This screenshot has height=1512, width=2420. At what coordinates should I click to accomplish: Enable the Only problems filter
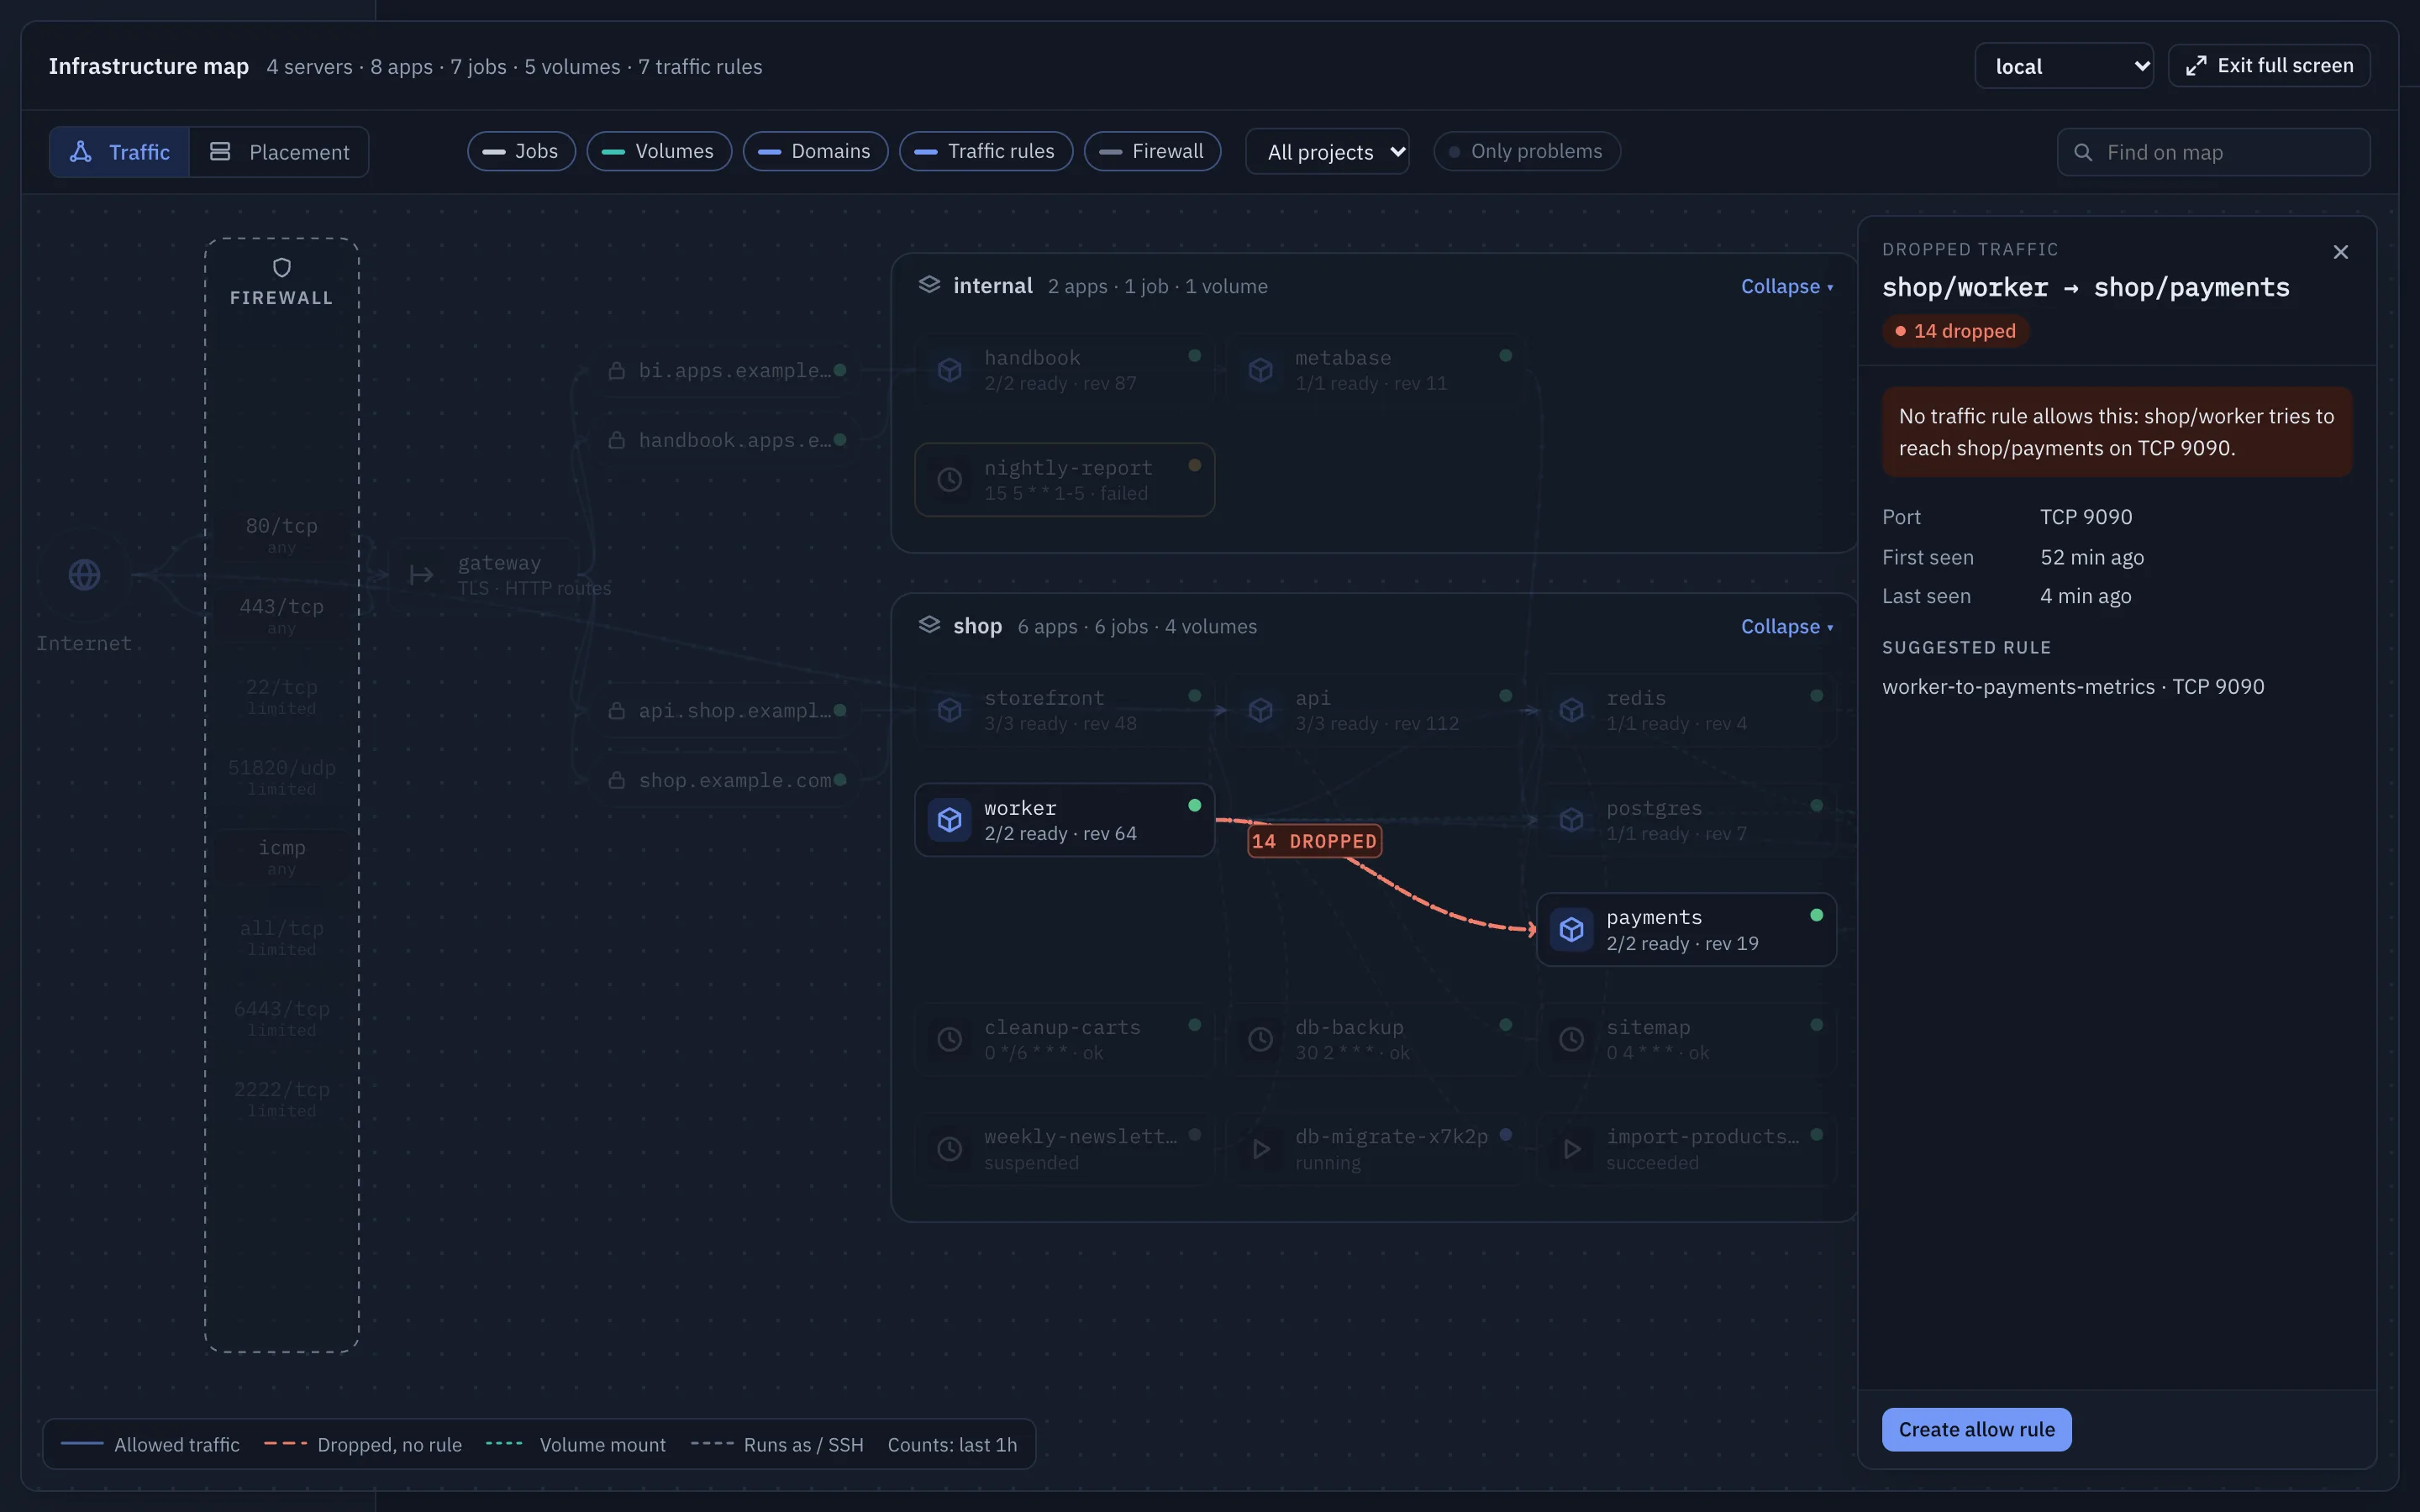[1527, 151]
